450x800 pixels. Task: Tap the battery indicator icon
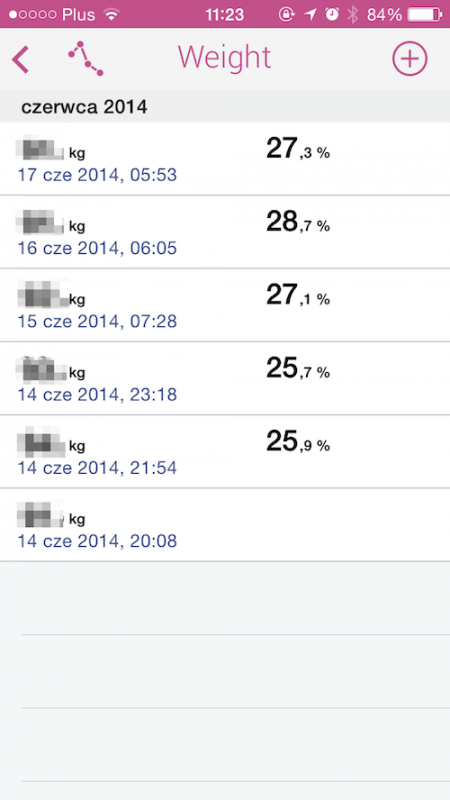point(424,14)
